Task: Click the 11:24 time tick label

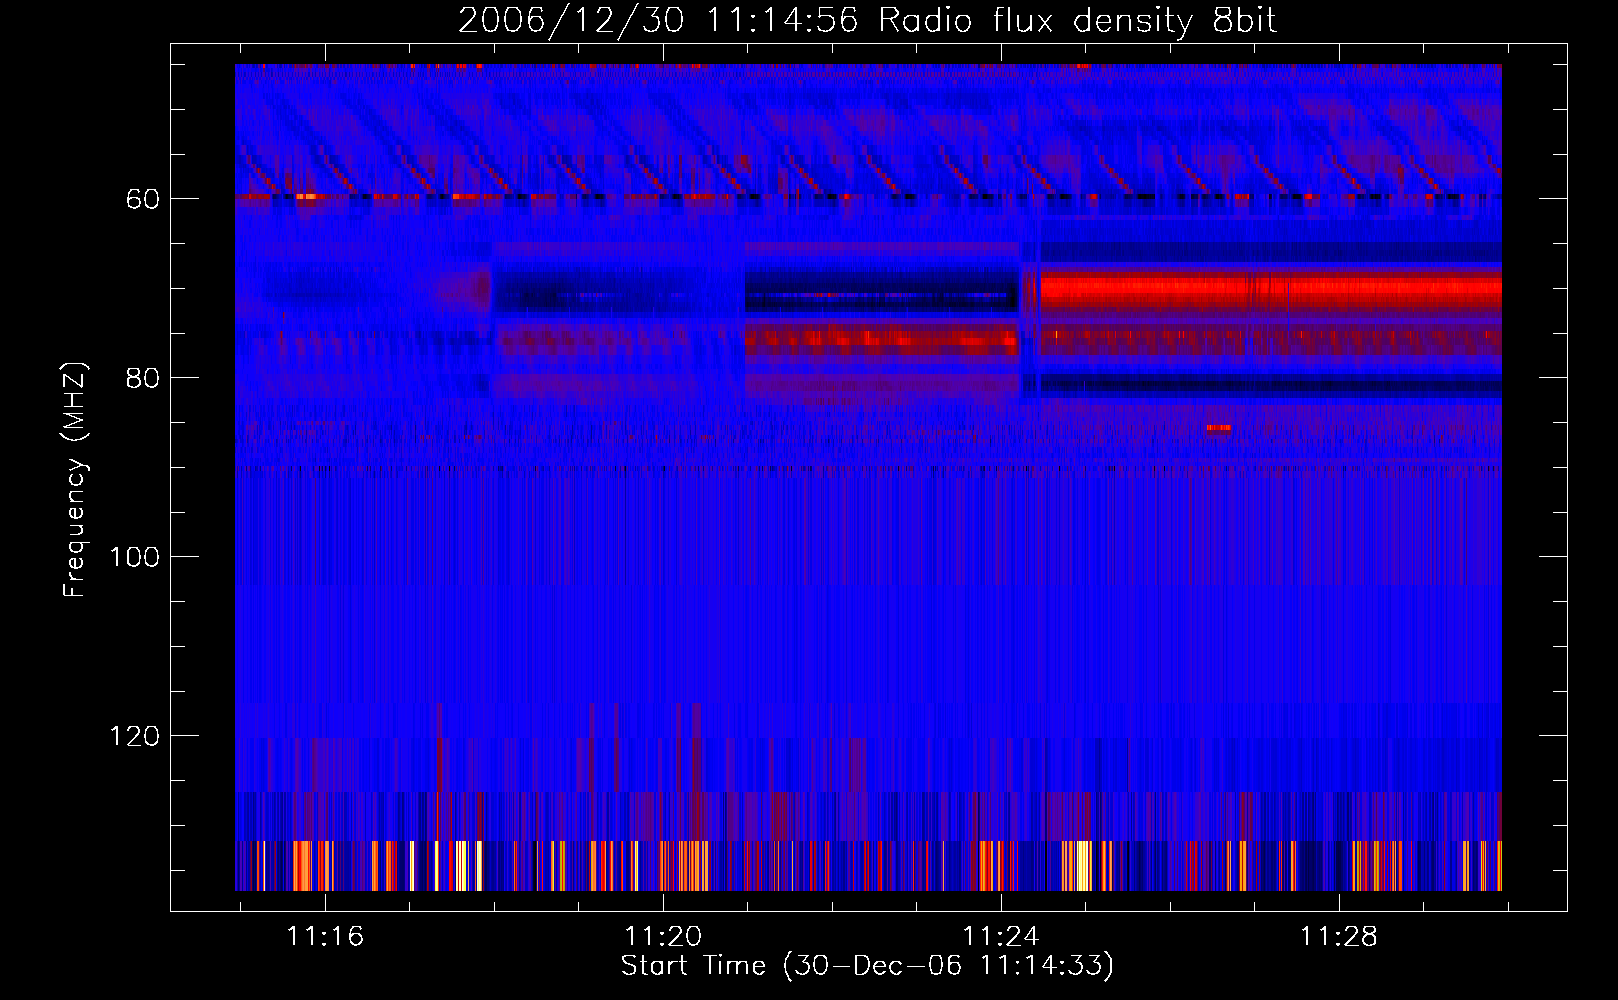Action: click(x=1000, y=937)
